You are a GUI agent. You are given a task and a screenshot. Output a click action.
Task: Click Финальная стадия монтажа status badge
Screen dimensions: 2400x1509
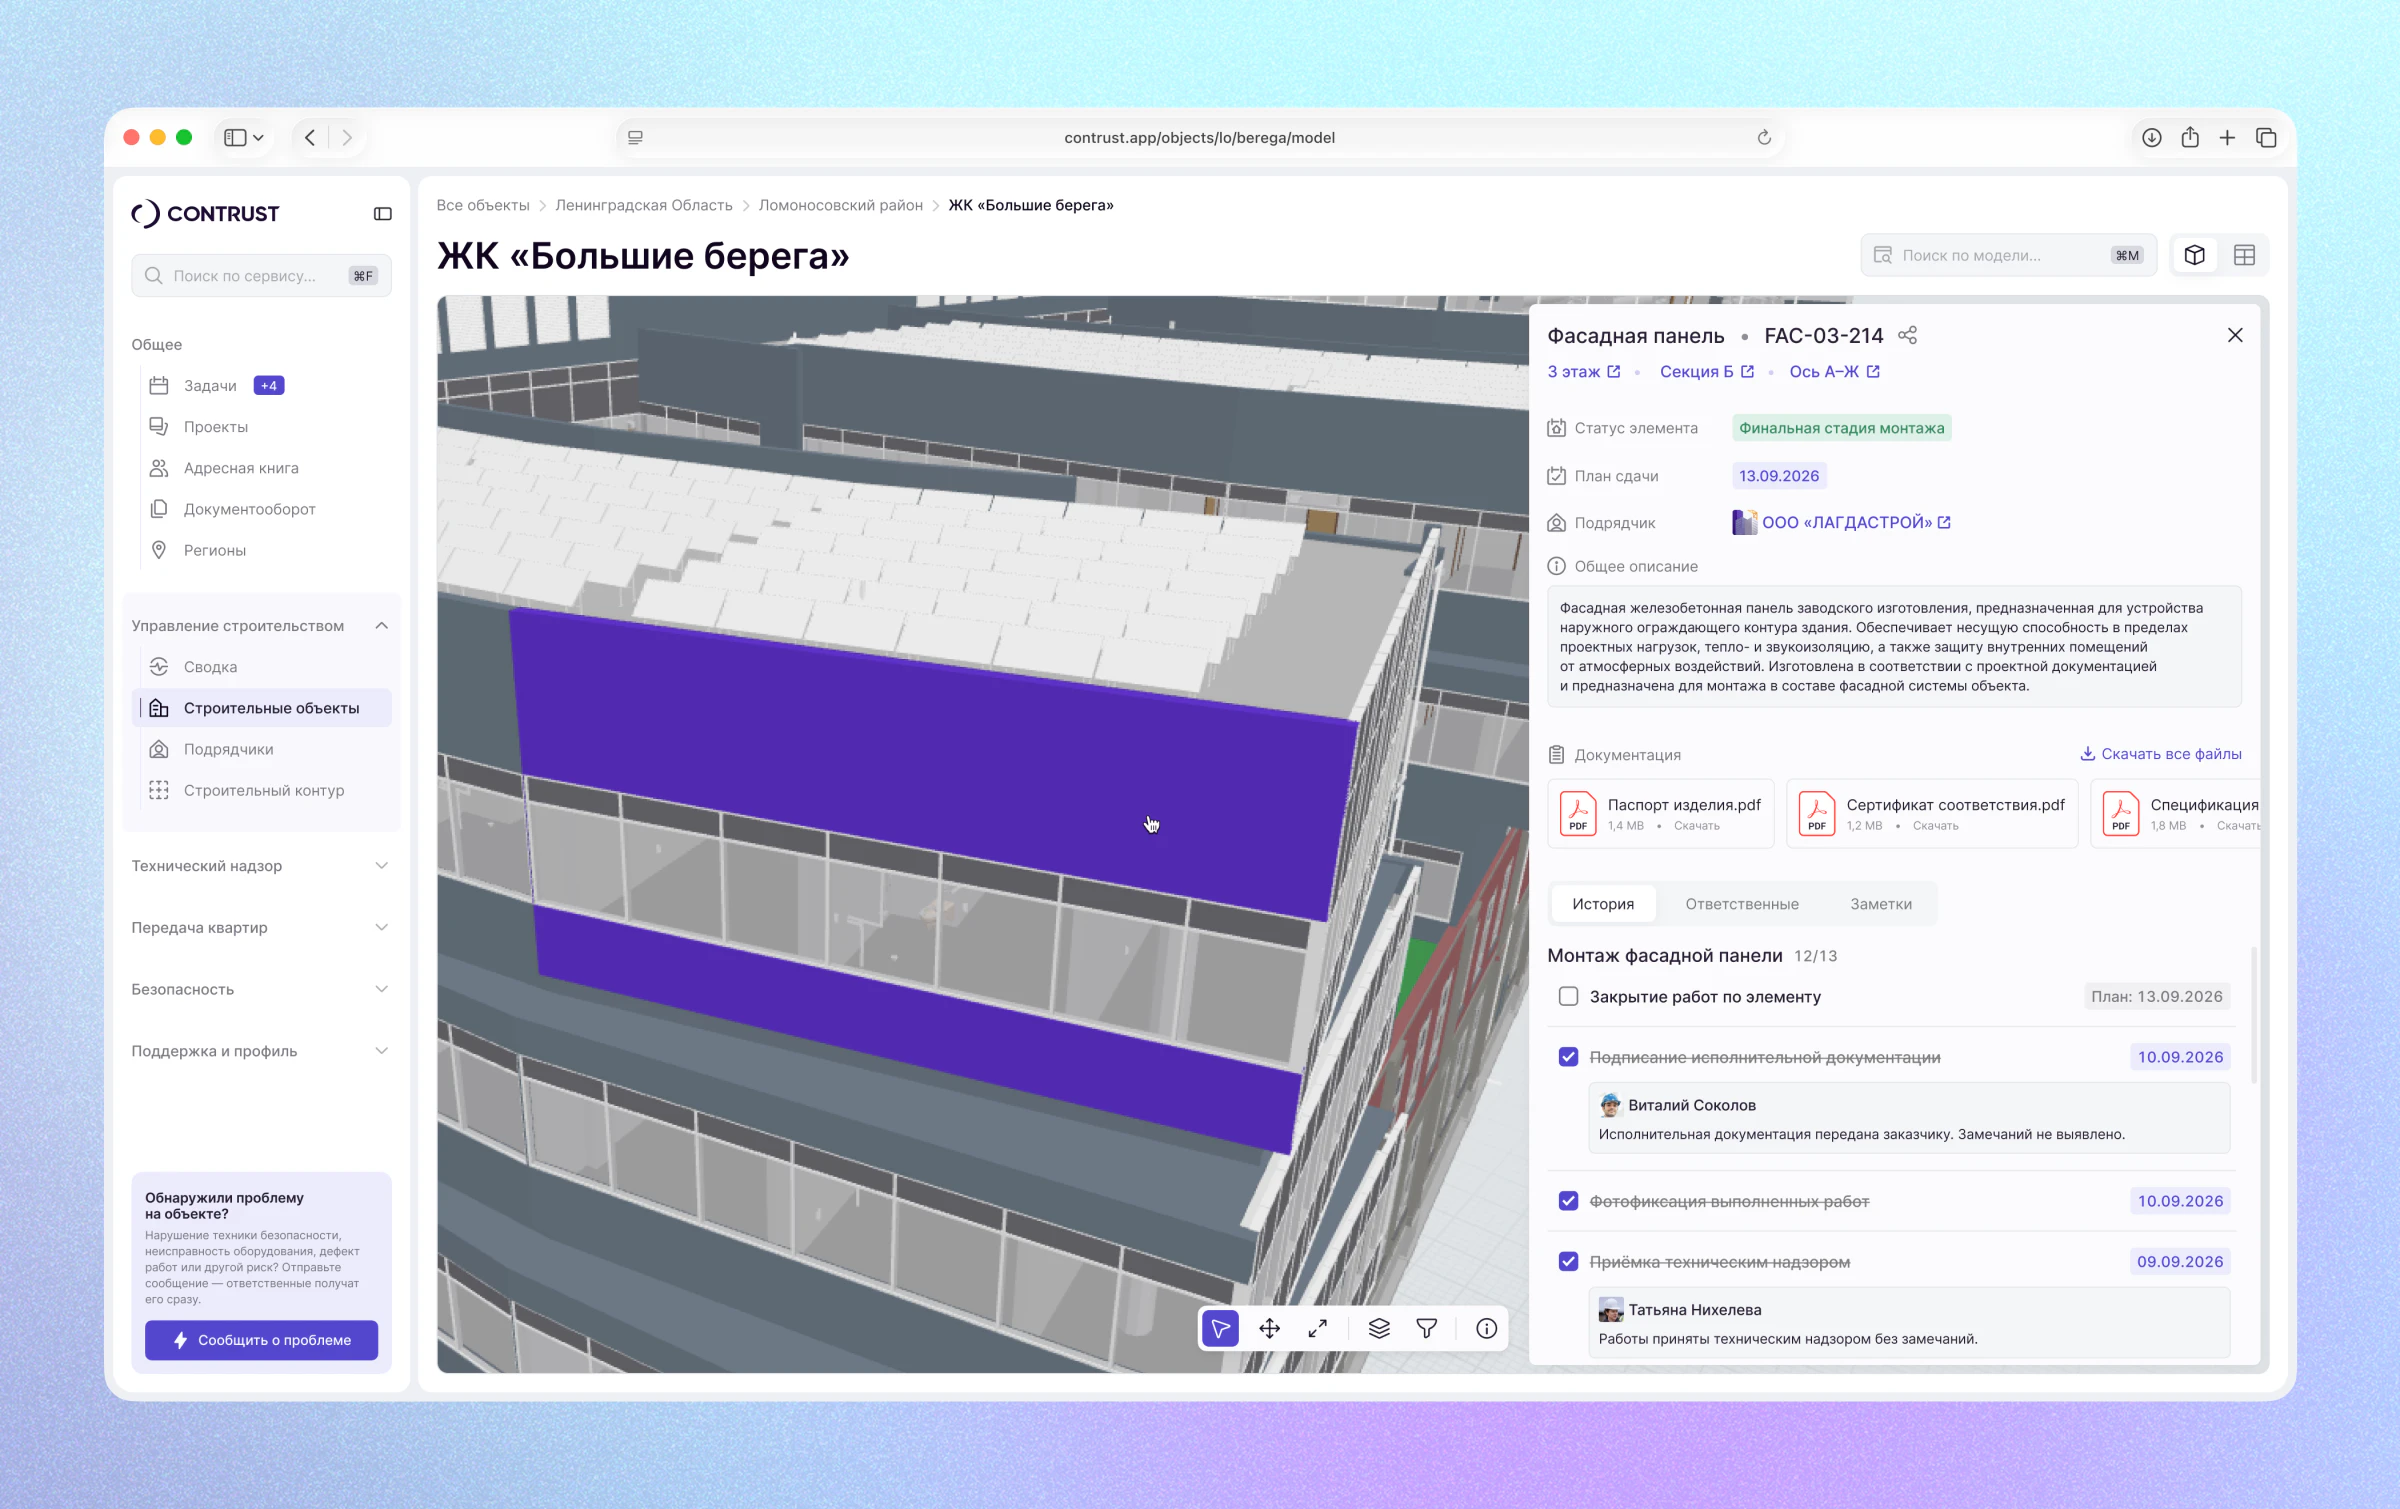pyautogui.click(x=1842, y=428)
